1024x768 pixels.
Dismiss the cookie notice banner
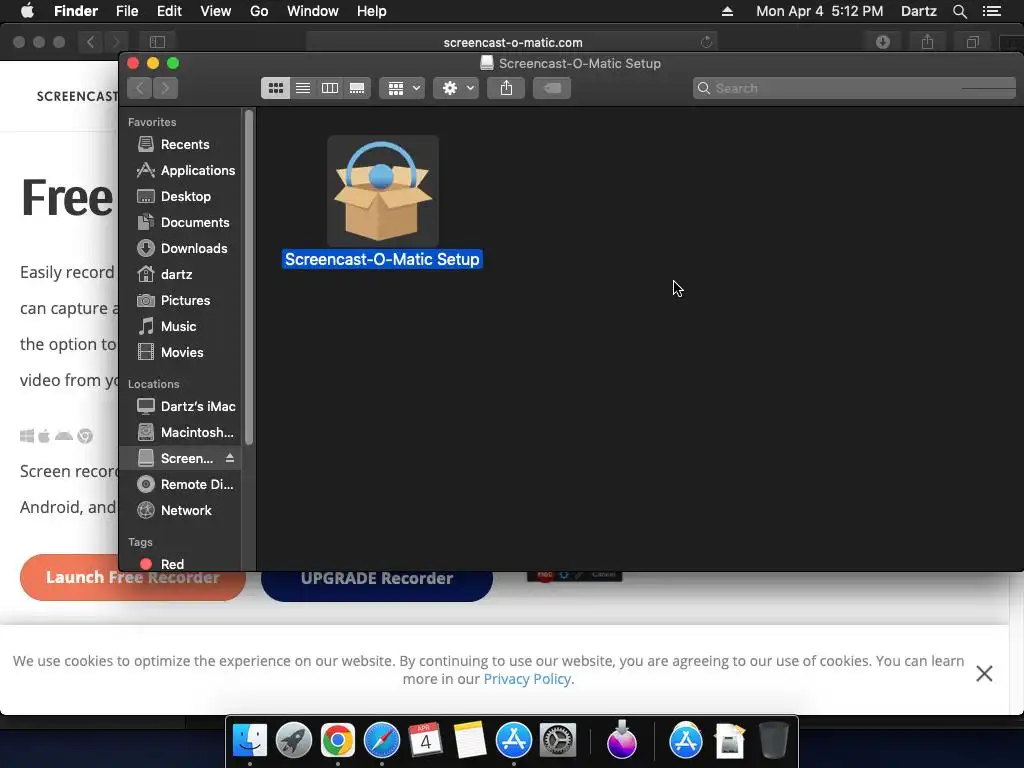(x=984, y=673)
